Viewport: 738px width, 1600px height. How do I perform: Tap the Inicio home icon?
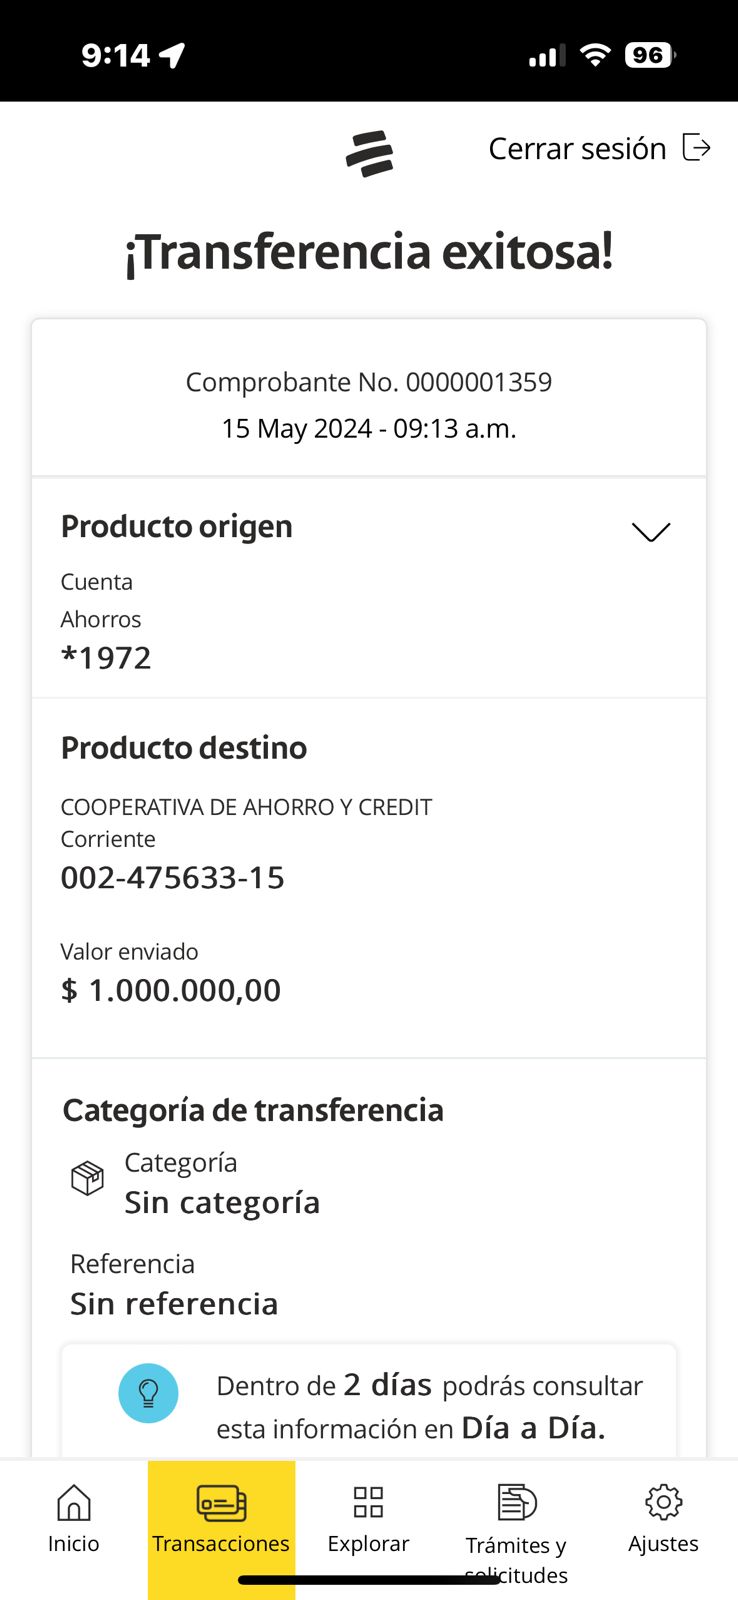[74, 1502]
